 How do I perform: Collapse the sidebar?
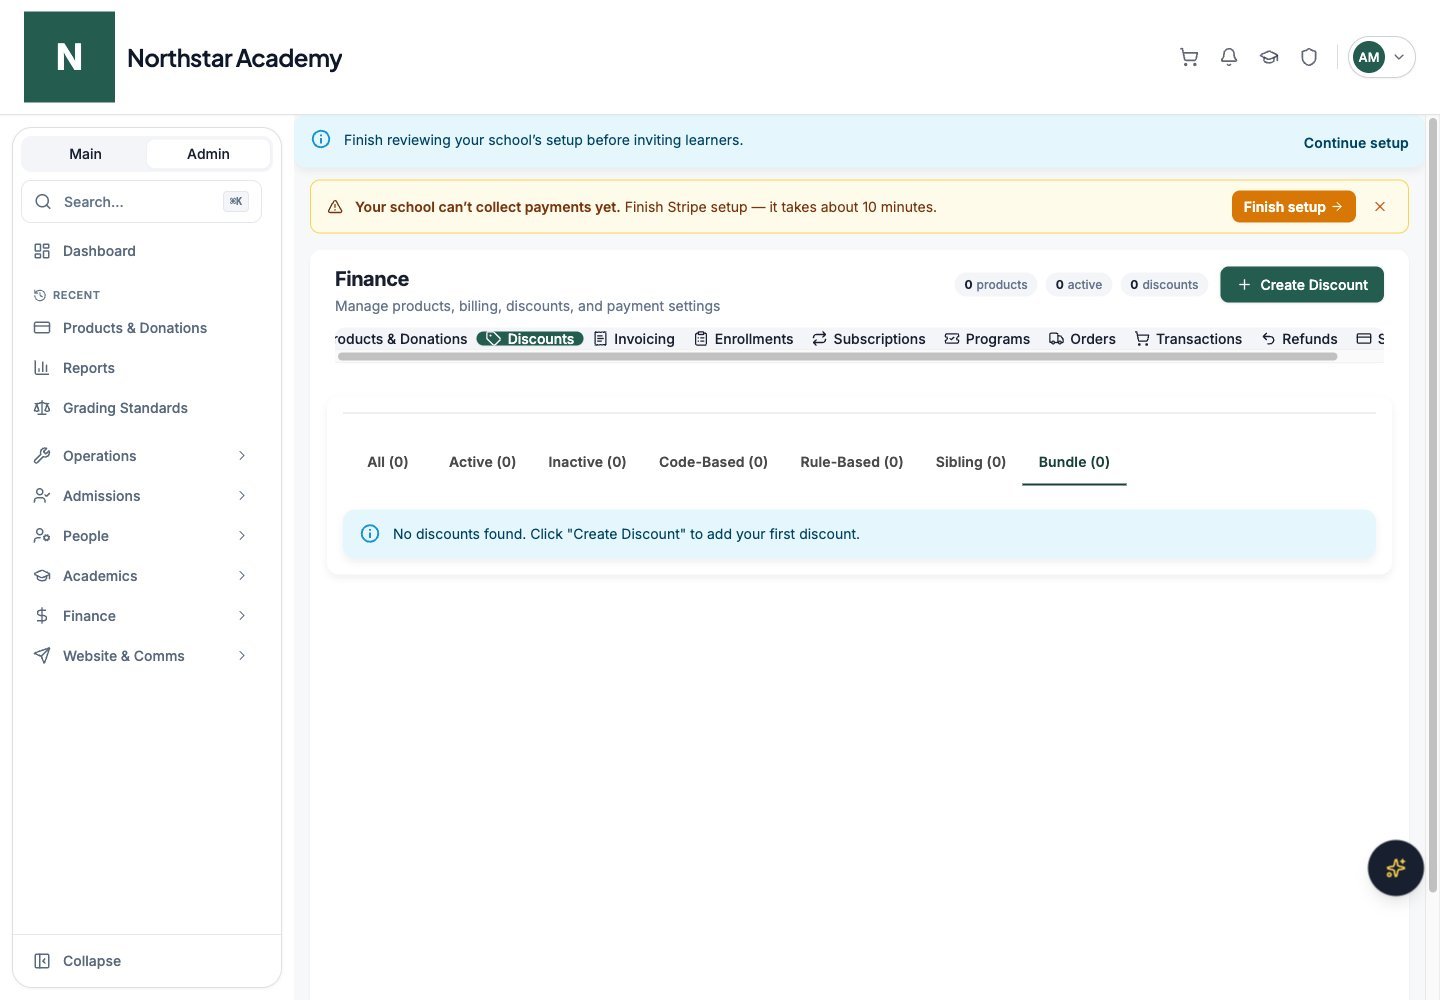(78, 961)
